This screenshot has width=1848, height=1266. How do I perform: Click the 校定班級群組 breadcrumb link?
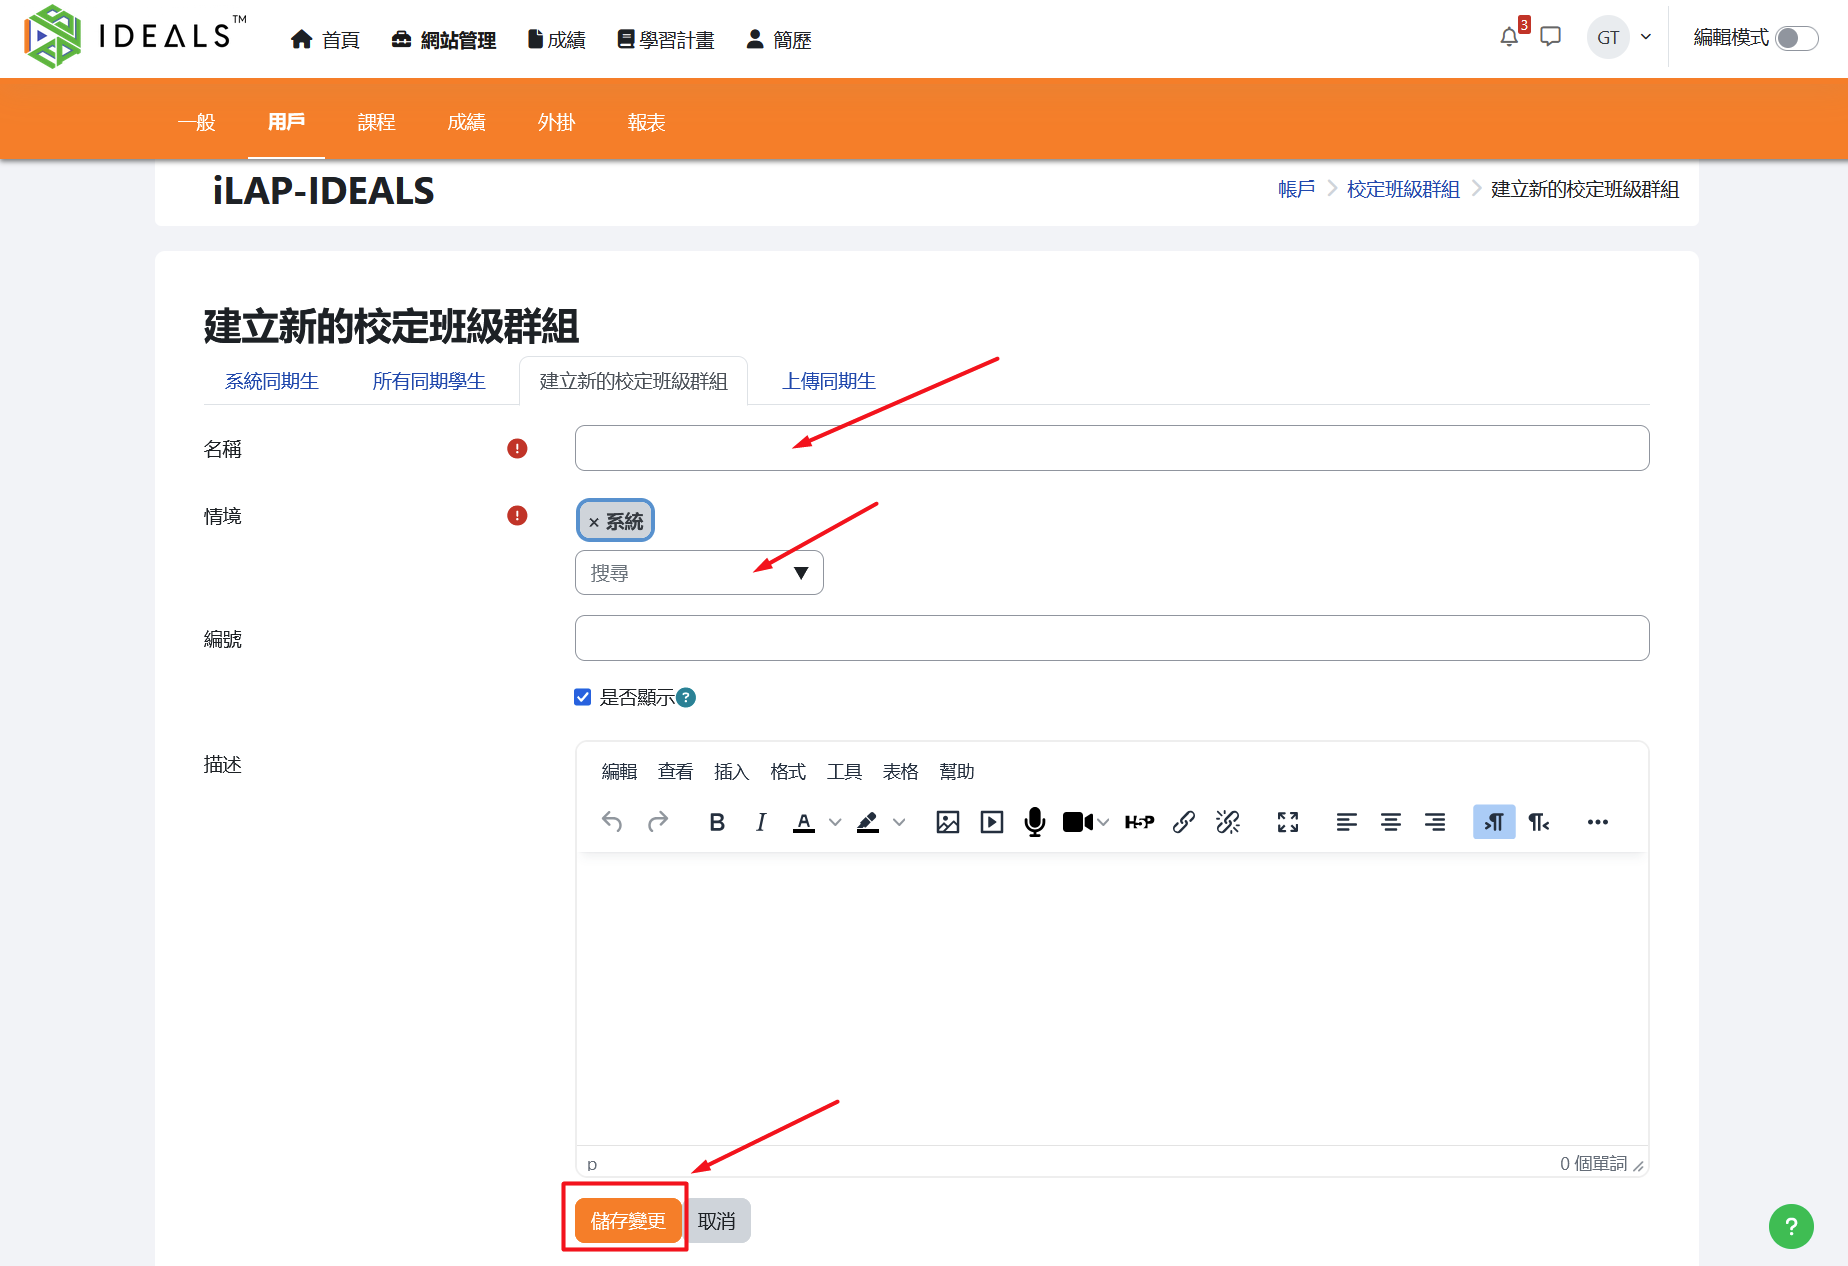[1402, 189]
